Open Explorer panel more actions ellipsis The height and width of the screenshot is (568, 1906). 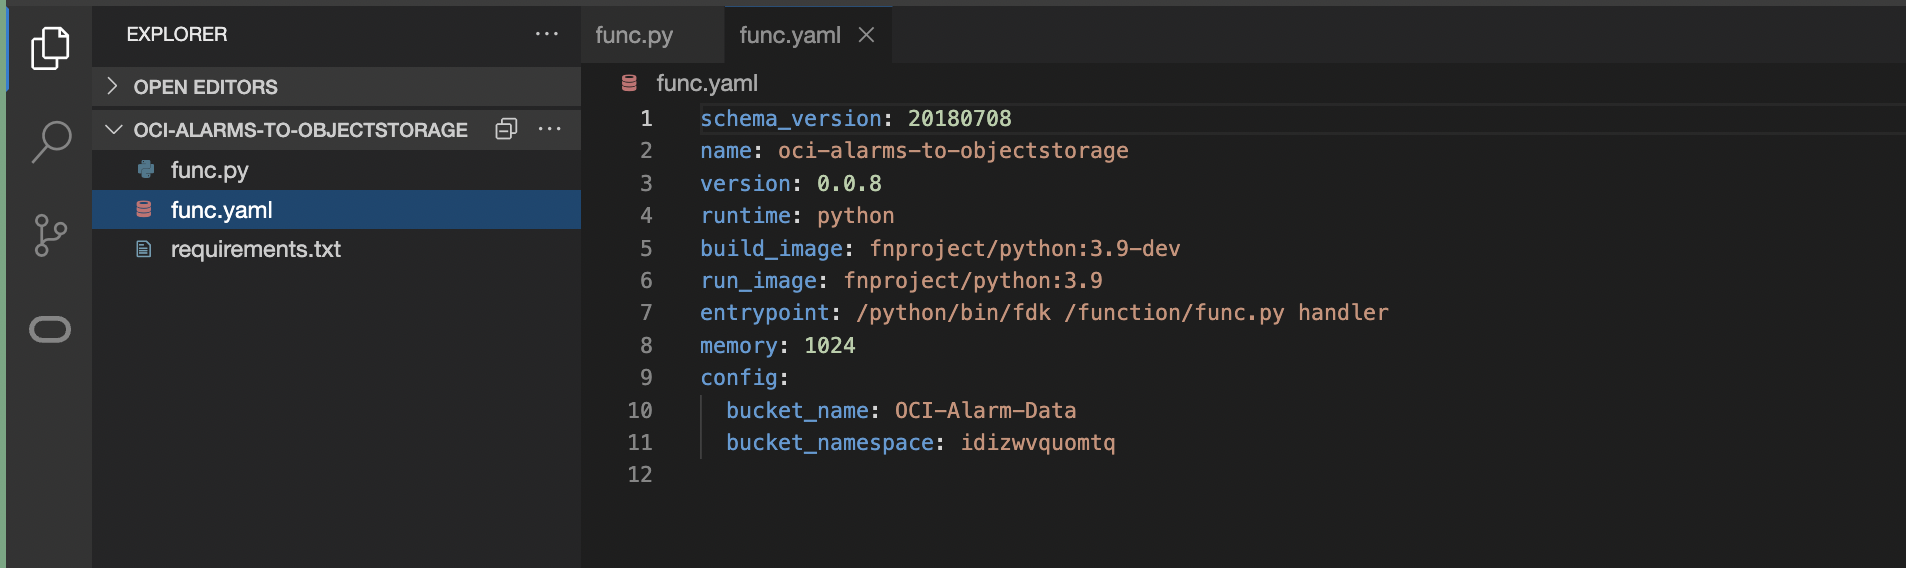click(x=547, y=34)
